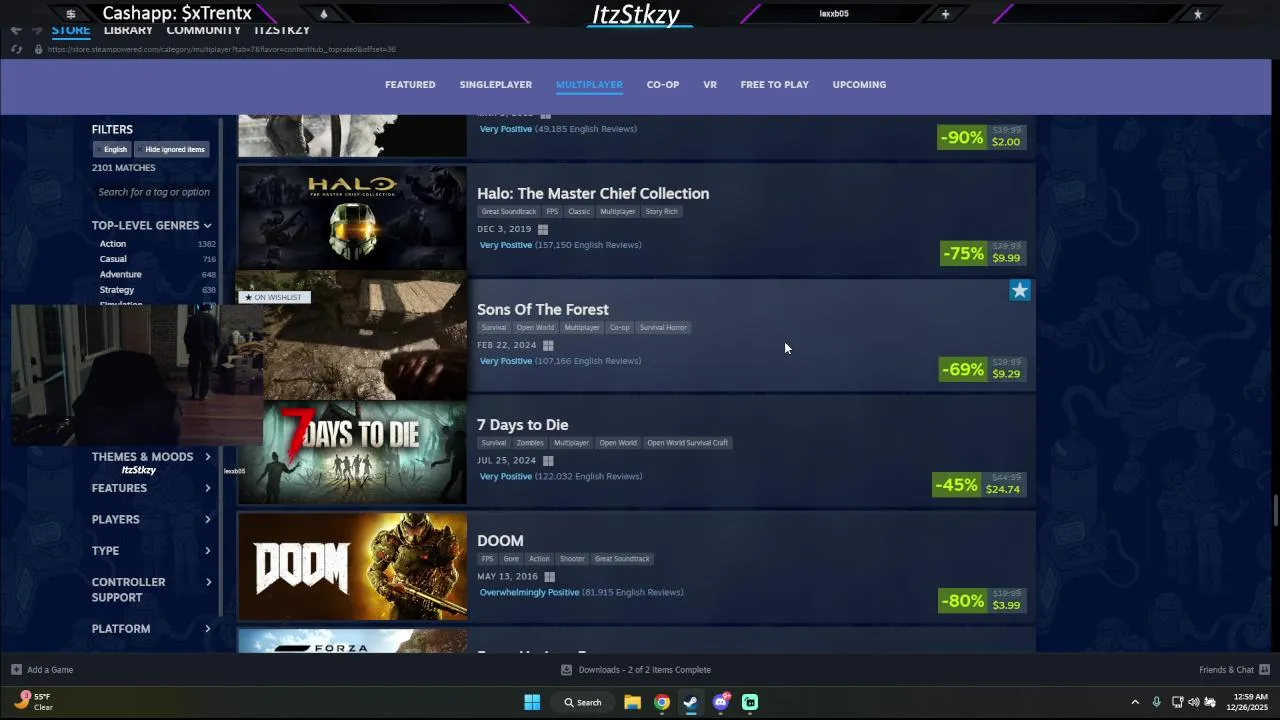Open the Steam Library menu
The width and height of the screenshot is (1280, 720).
(x=128, y=30)
